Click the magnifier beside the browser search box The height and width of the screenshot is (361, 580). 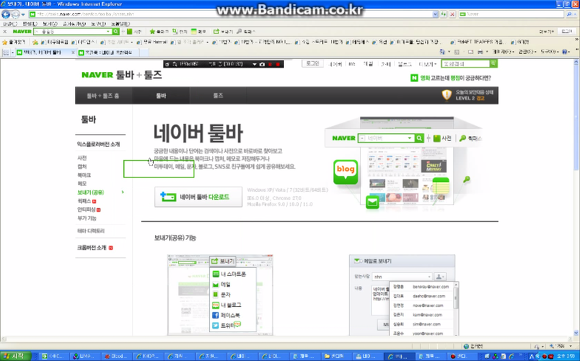coord(569,14)
